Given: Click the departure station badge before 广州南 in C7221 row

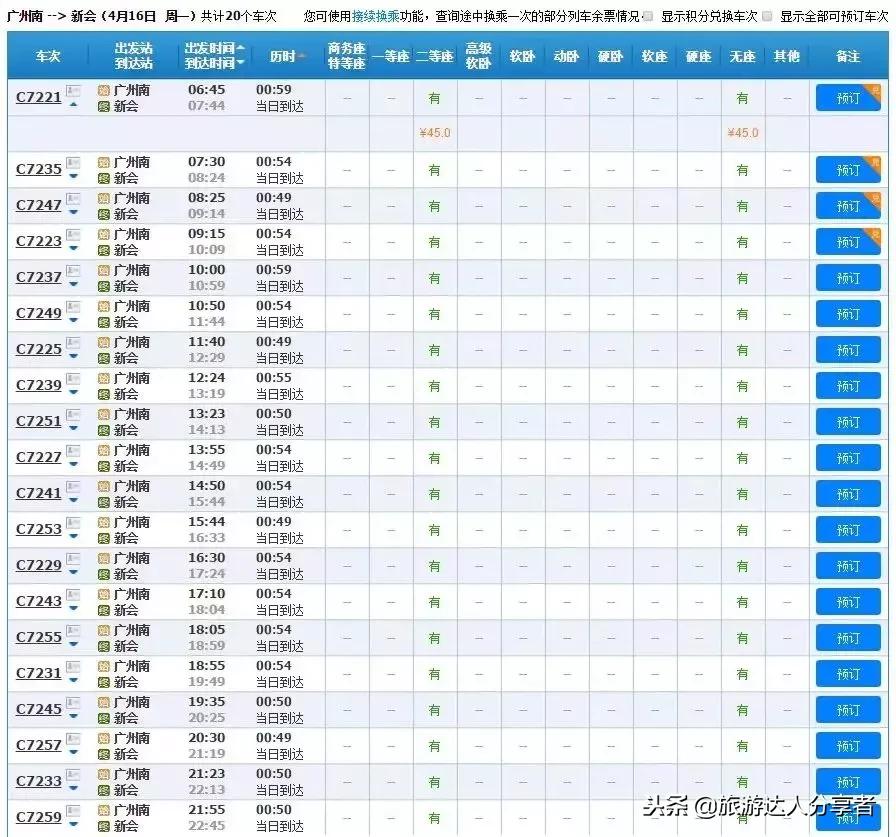Looking at the screenshot, I should coord(103,92).
